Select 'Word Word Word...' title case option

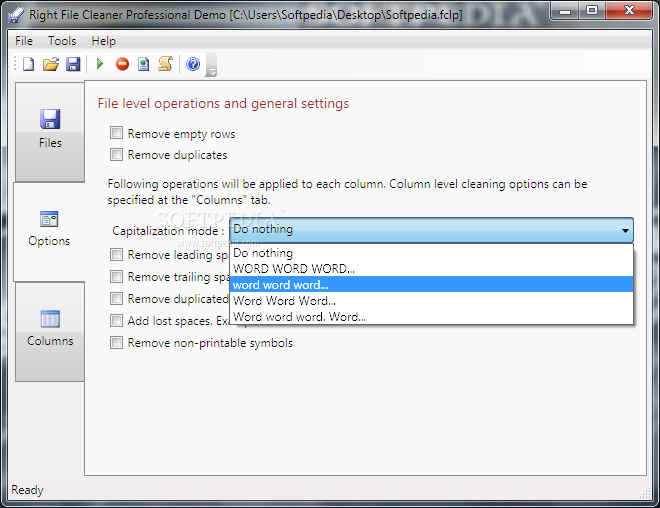431,301
